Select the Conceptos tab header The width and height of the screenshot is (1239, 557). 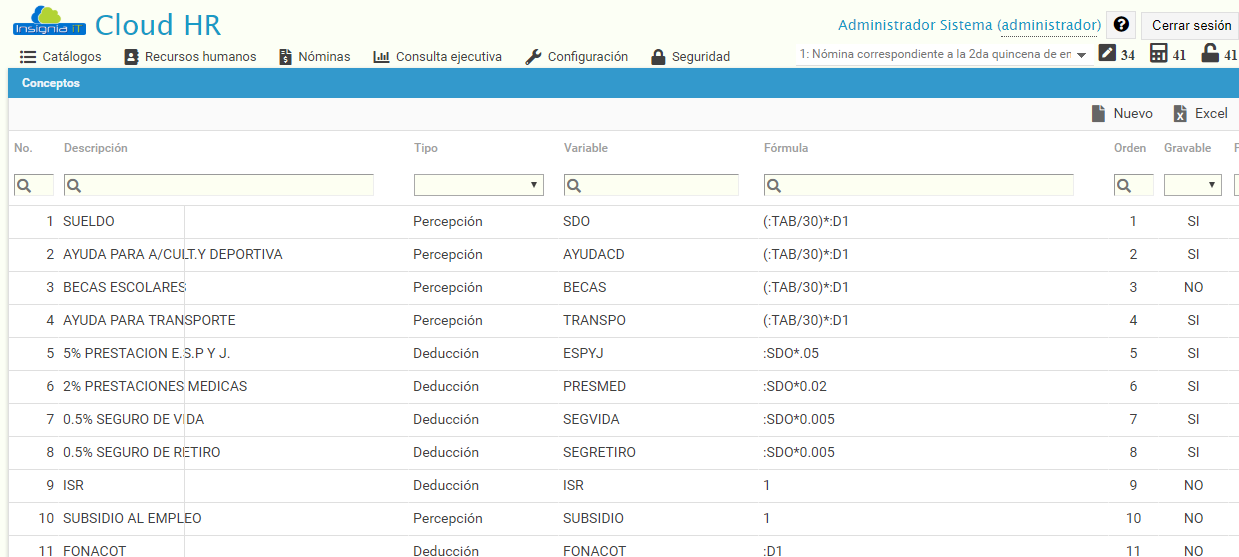point(51,83)
